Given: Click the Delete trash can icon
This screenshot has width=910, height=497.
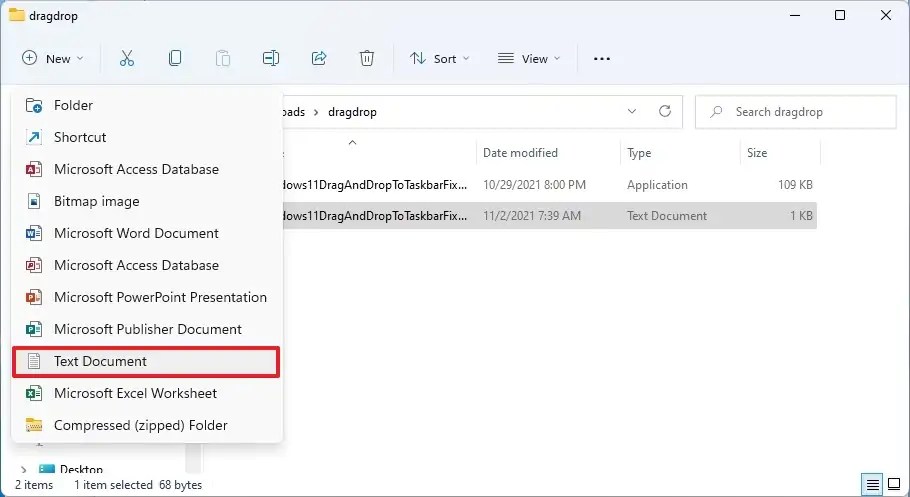Looking at the screenshot, I should coord(367,58).
